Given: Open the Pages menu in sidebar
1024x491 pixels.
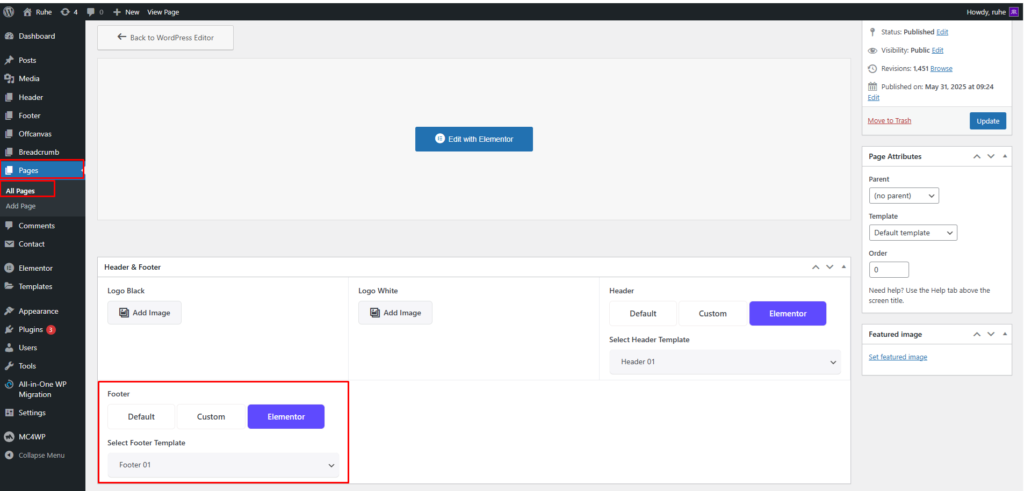Looking at the screenshot, I should tap(42, 170).
